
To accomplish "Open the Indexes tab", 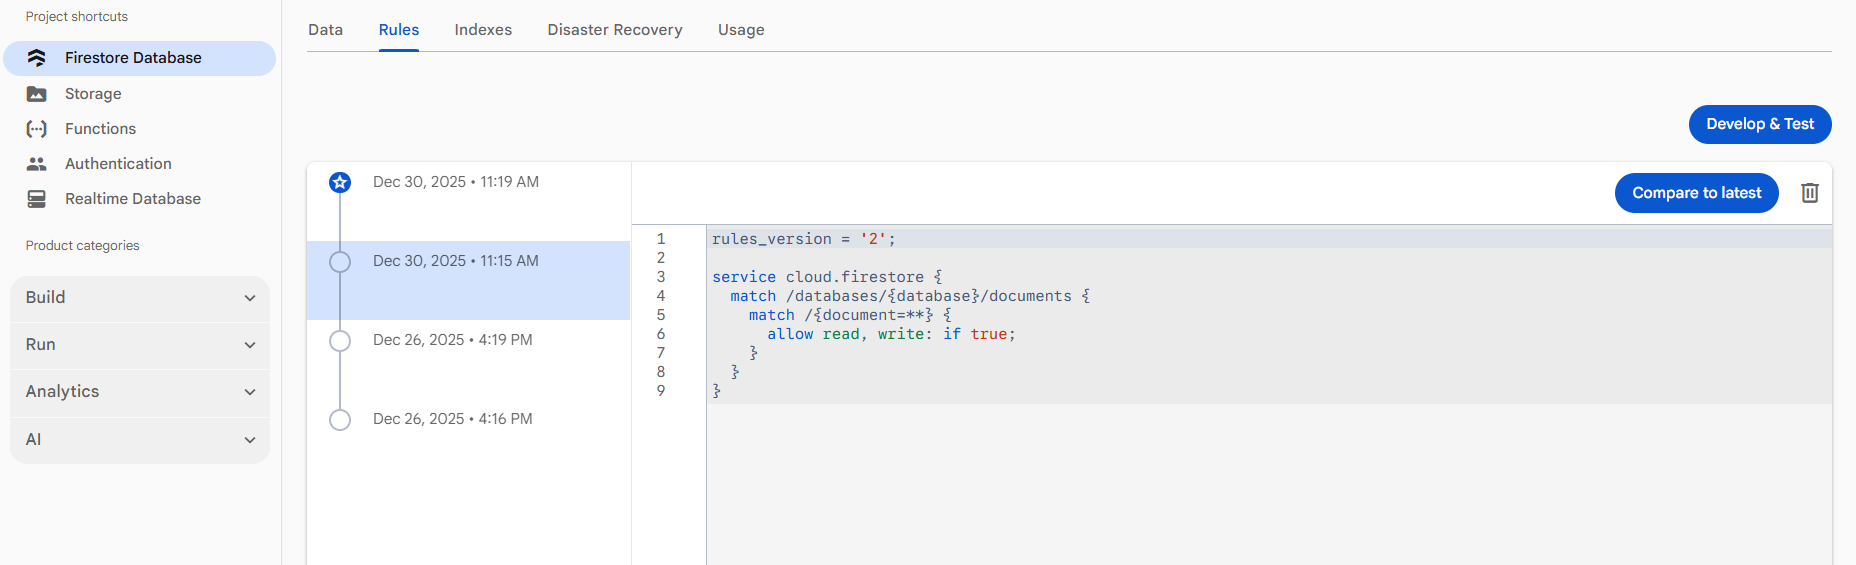I will tap(483, 30).
